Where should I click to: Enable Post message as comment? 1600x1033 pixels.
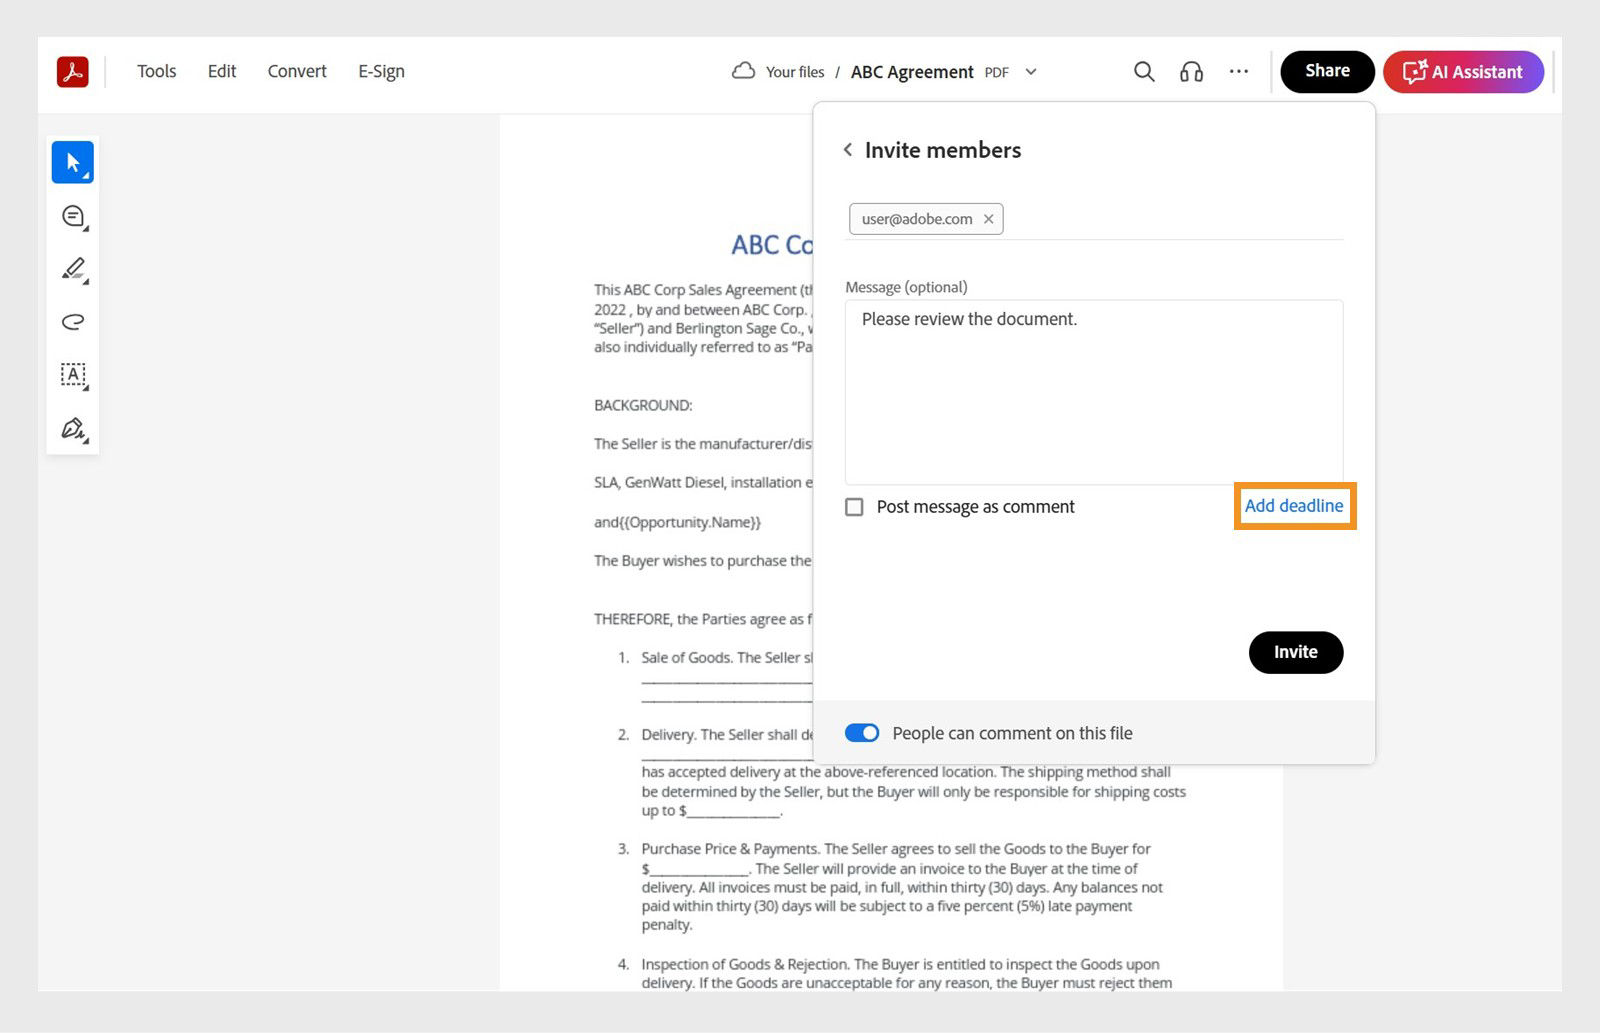(855, 507)
